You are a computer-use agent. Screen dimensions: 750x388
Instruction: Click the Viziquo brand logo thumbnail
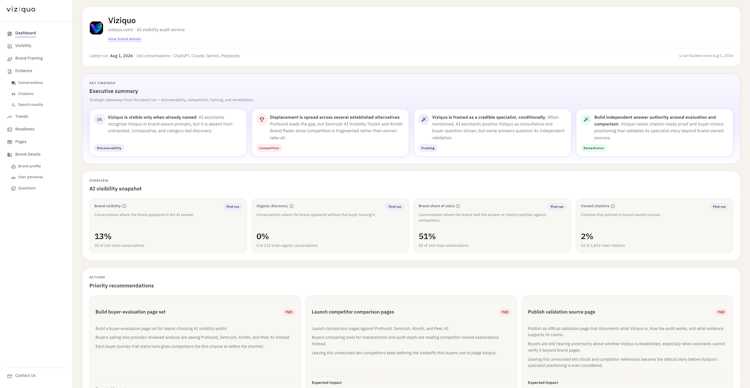click(x=96, y=28)
